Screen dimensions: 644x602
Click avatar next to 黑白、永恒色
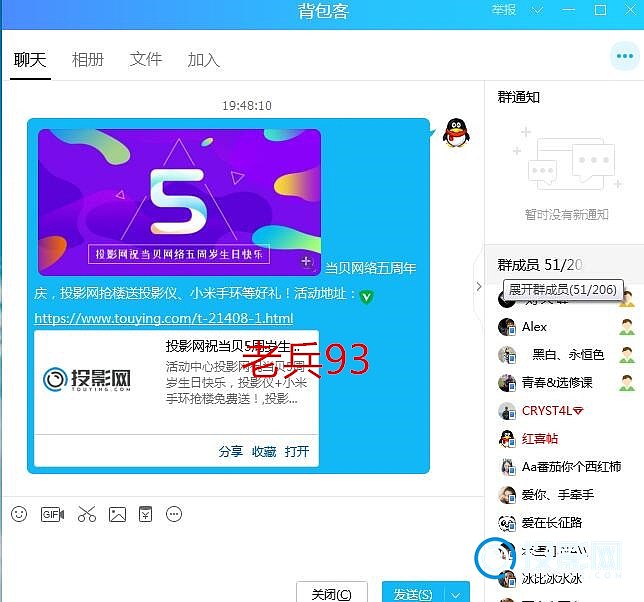(x=506, y=355)
